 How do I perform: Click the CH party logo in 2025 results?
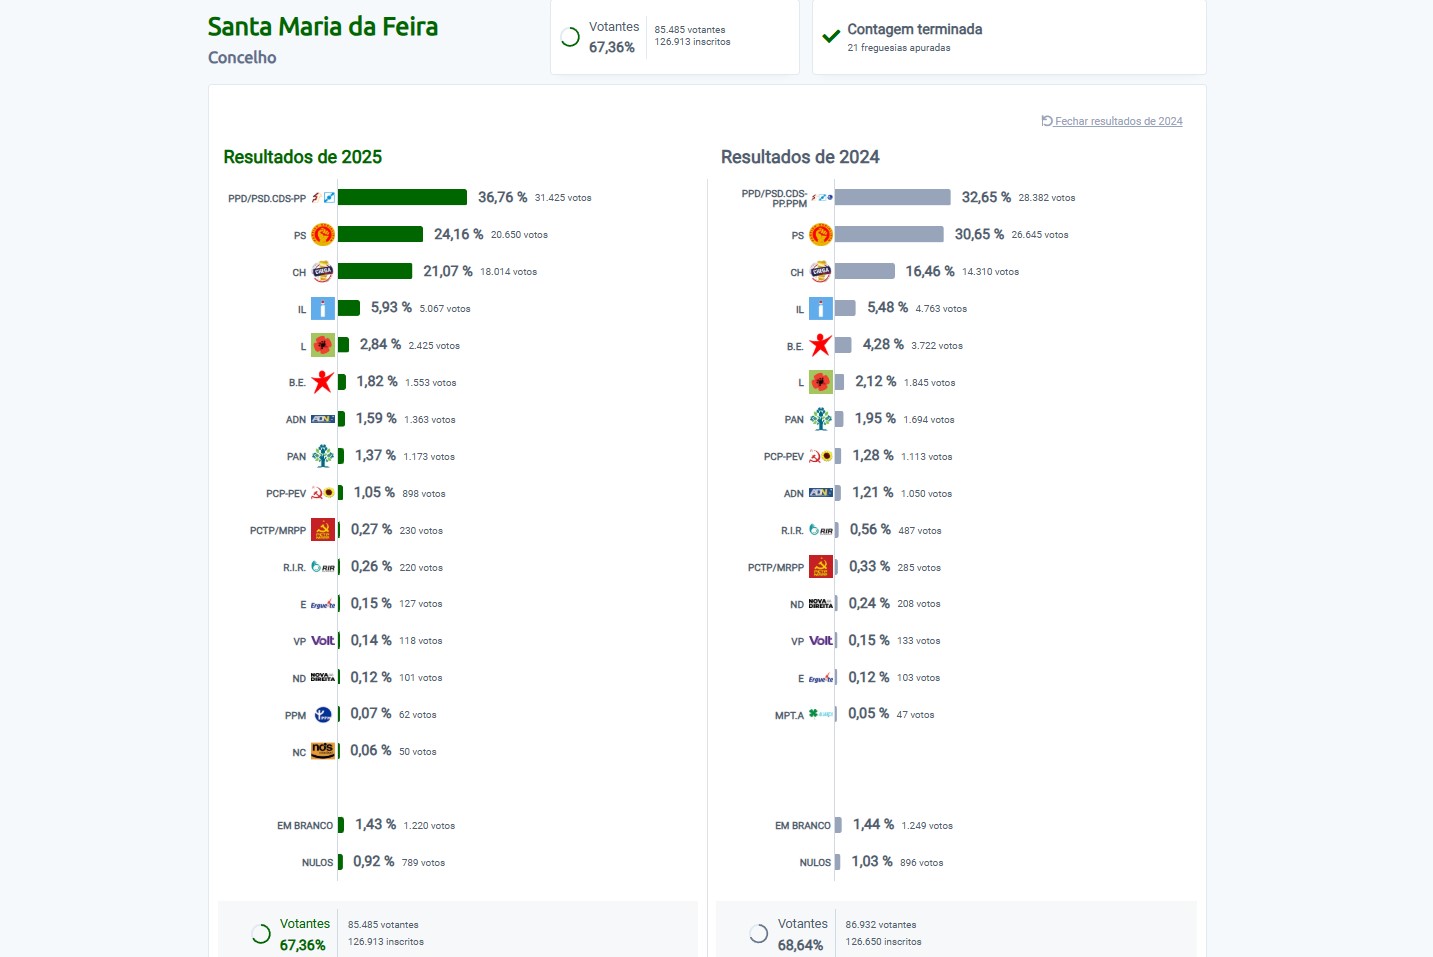pos(322,272)
